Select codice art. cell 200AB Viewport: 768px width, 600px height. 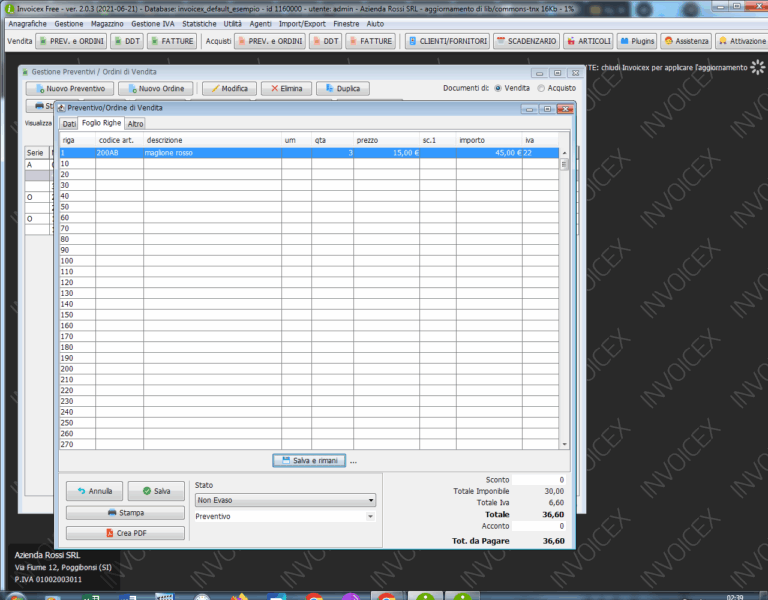coord(120,153)
